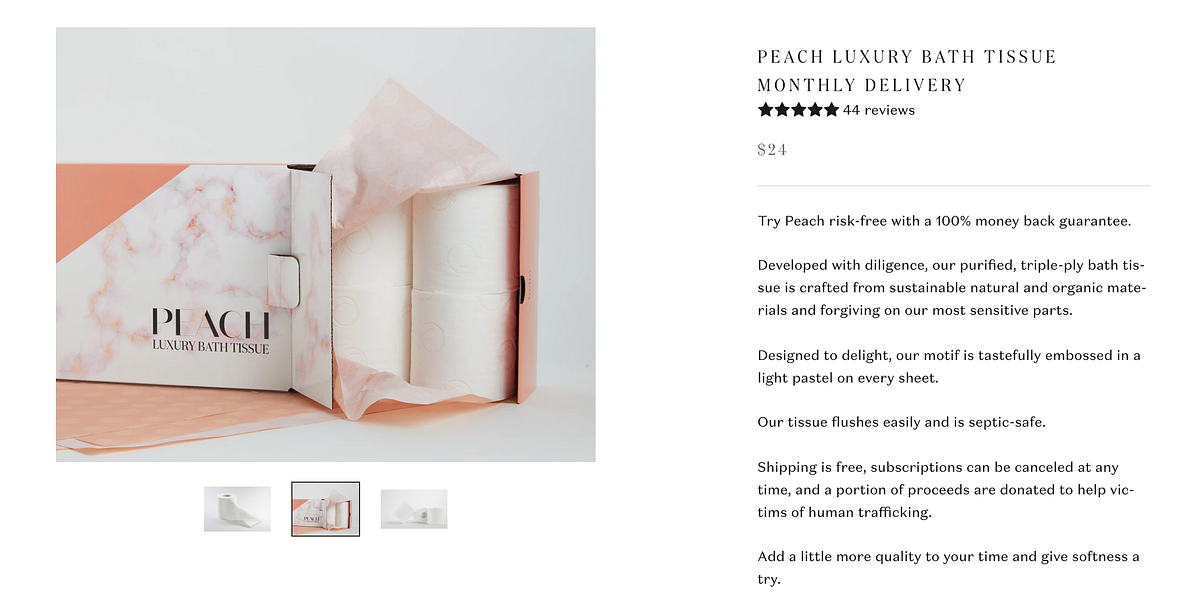Click the fifth, last rating star
Screen dimensions: 1200x613
click(831, 110)
